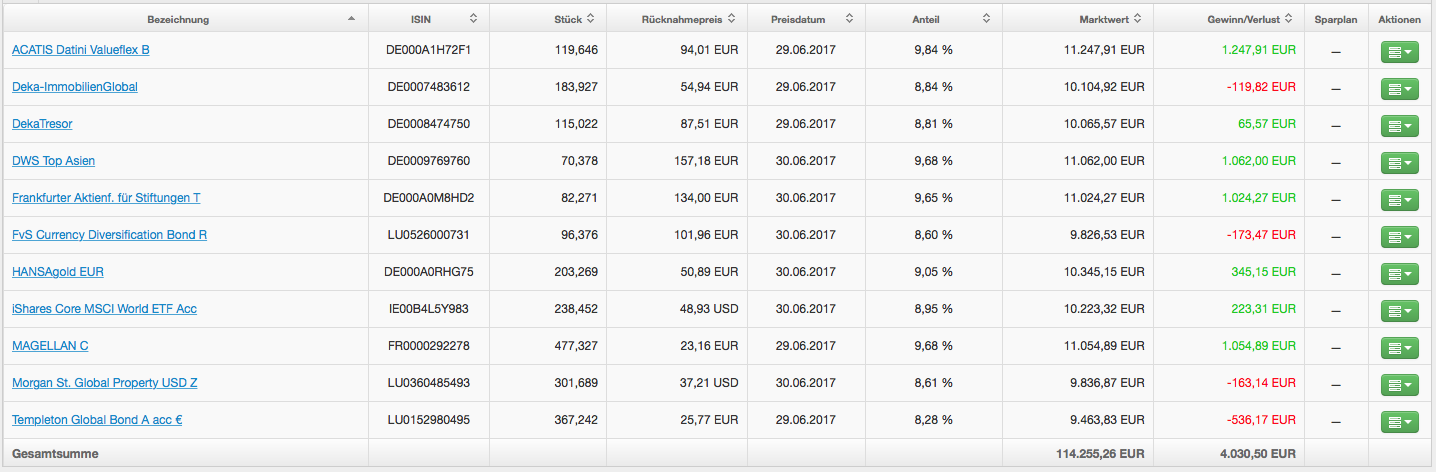The height and width of the screenshot is (472, 1436).
Task: Click action button for iShares Core MSCI World
Action: (1399, 311)
